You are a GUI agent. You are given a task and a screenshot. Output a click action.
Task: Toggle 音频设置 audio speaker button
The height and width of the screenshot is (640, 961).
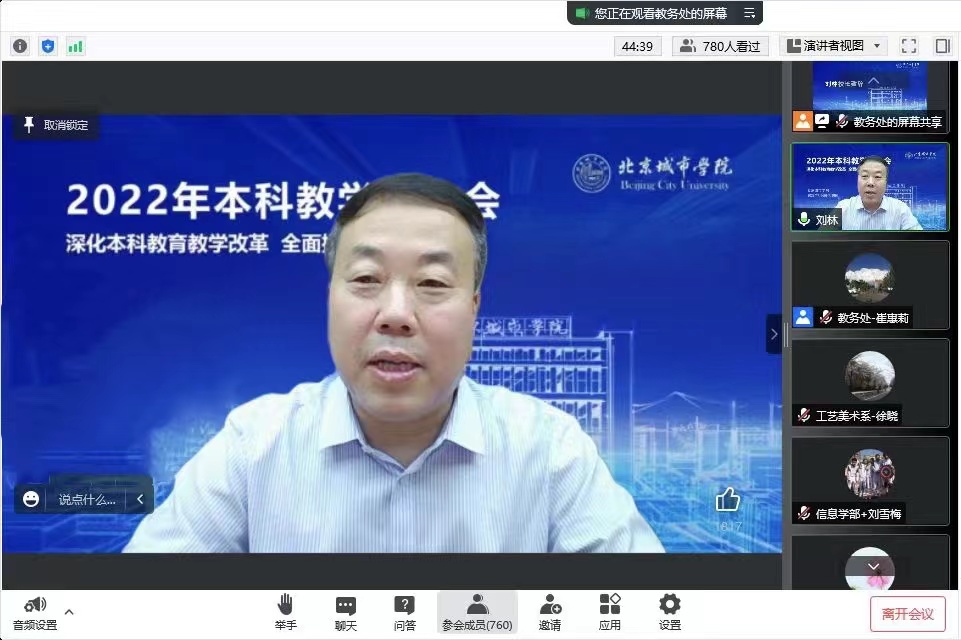(x=35, y=612)
